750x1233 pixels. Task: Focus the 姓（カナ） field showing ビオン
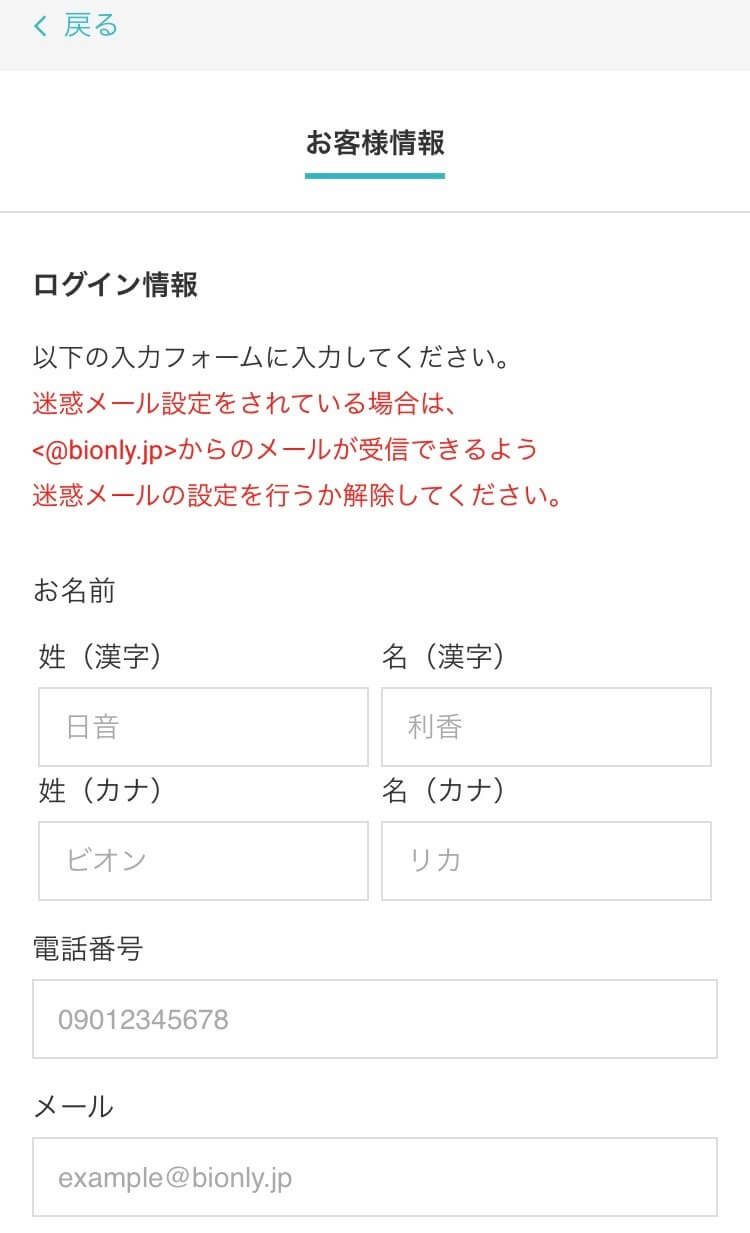tap(203, 861)
